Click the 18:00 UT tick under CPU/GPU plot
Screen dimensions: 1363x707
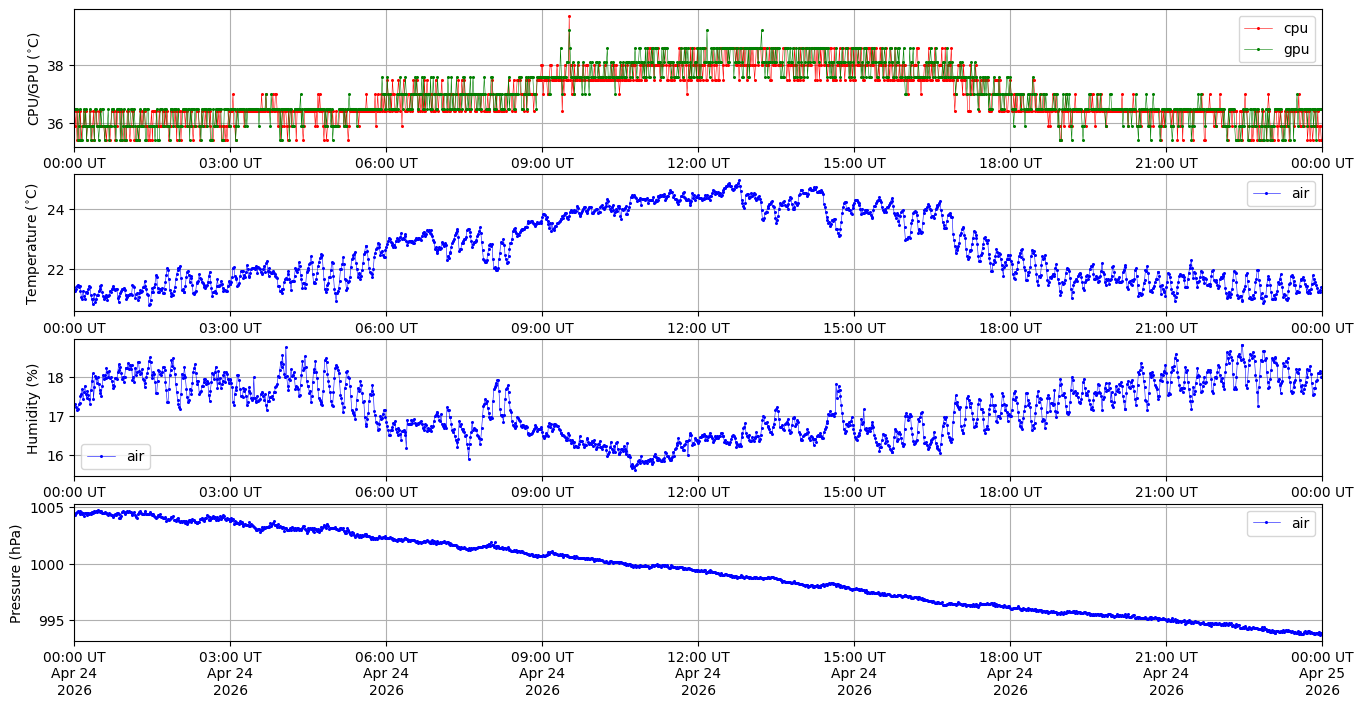(1010, 162)
